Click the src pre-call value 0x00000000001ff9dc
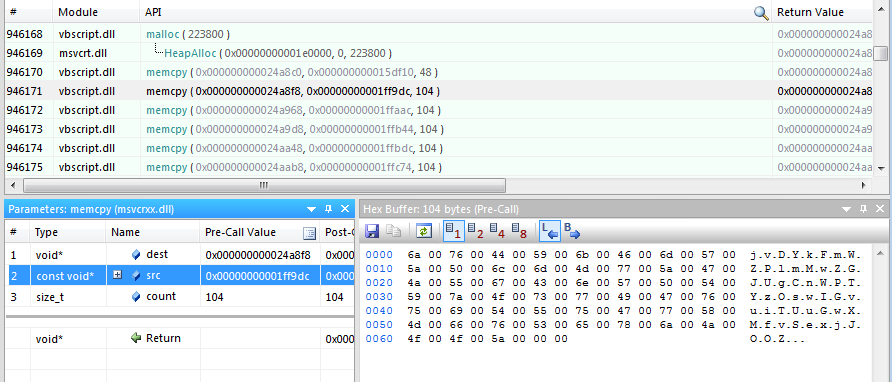 point(257,276)
